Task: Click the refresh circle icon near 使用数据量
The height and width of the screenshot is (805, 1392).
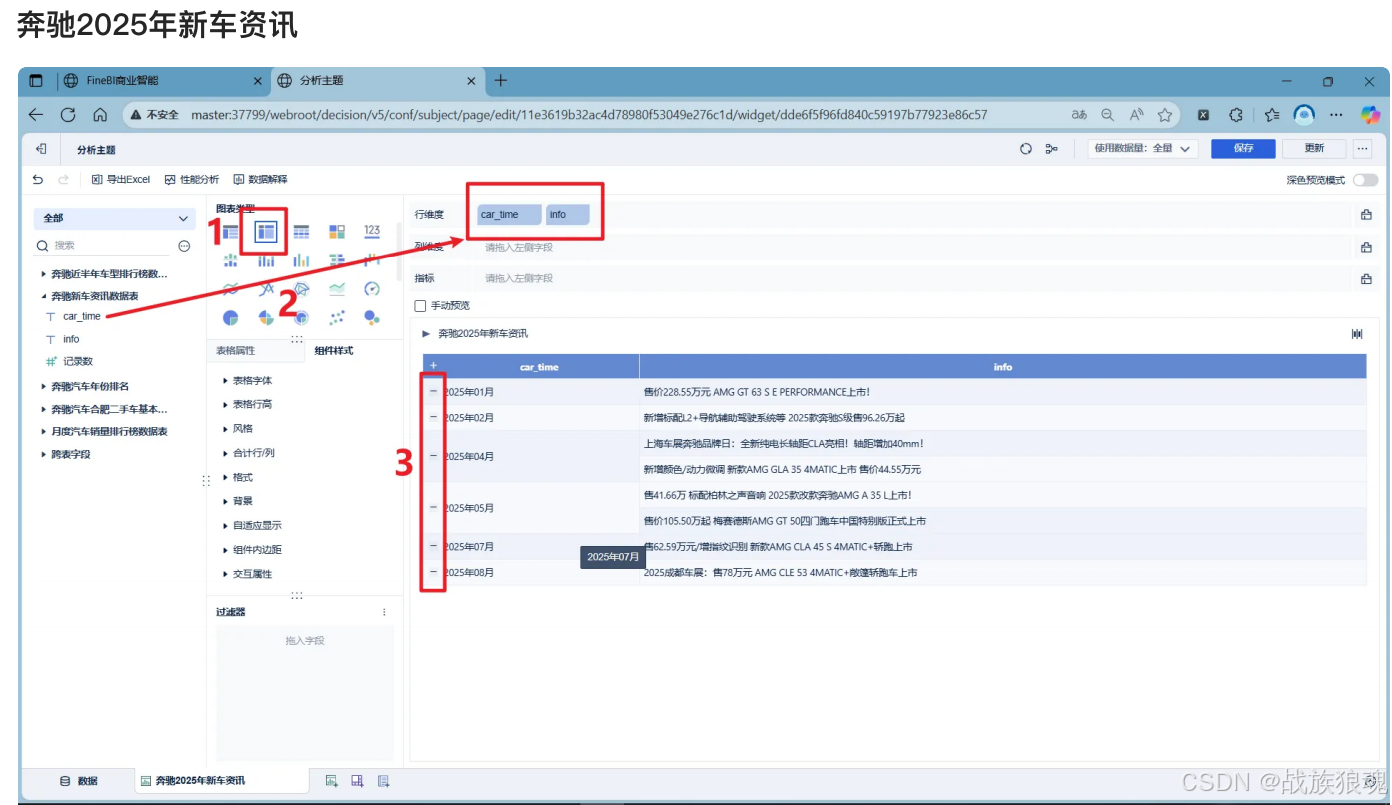Action: 1025,149
